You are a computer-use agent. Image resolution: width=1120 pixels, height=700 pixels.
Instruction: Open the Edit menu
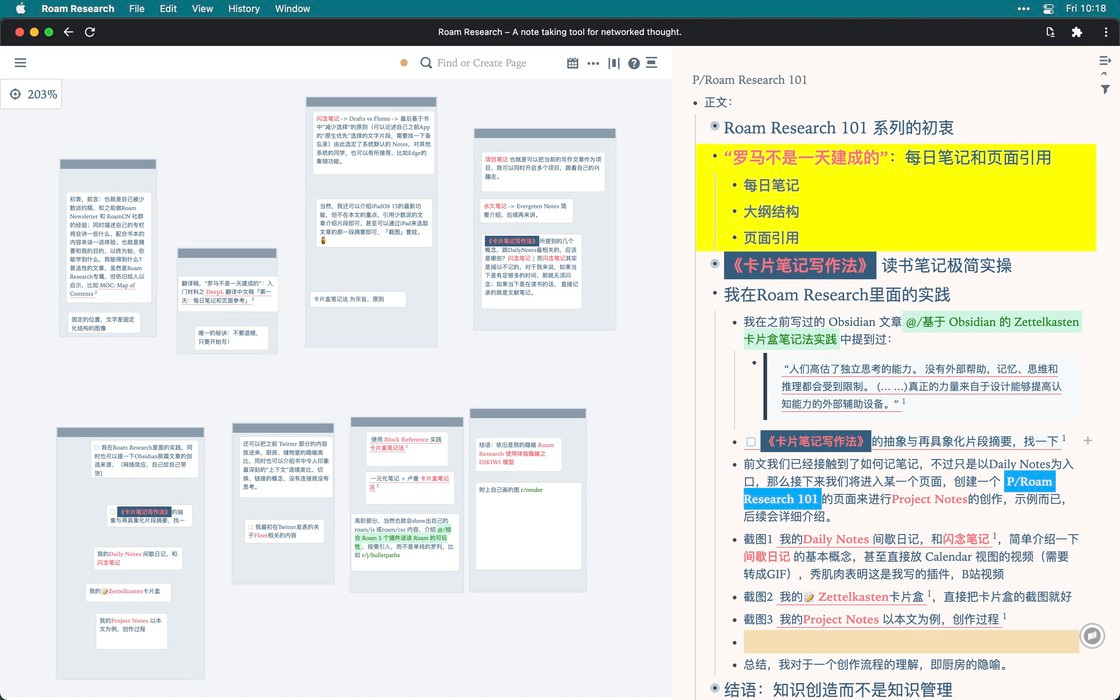(x=168, y=9)
